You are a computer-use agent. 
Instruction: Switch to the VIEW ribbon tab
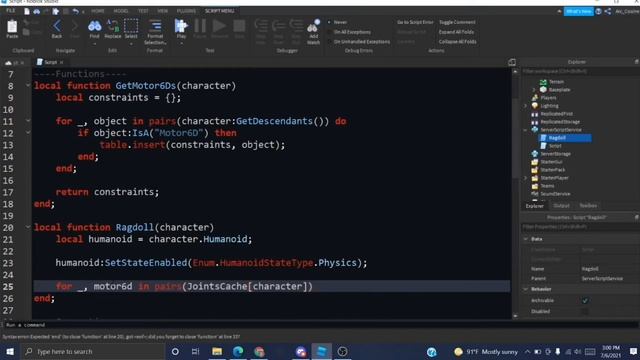pyautogui.click(x=162, y=11)
